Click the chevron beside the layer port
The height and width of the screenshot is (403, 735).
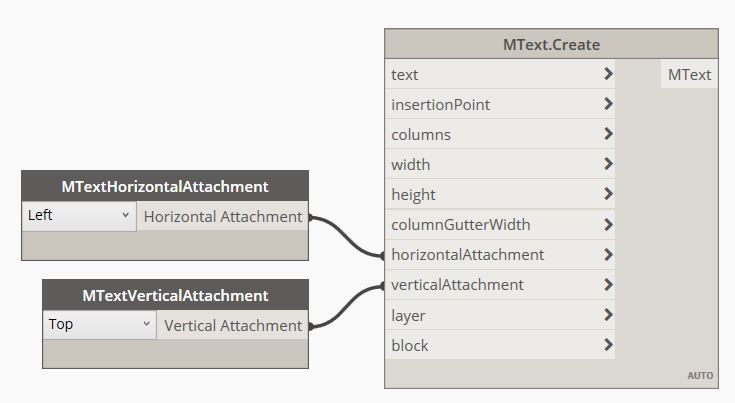(608, 315)
